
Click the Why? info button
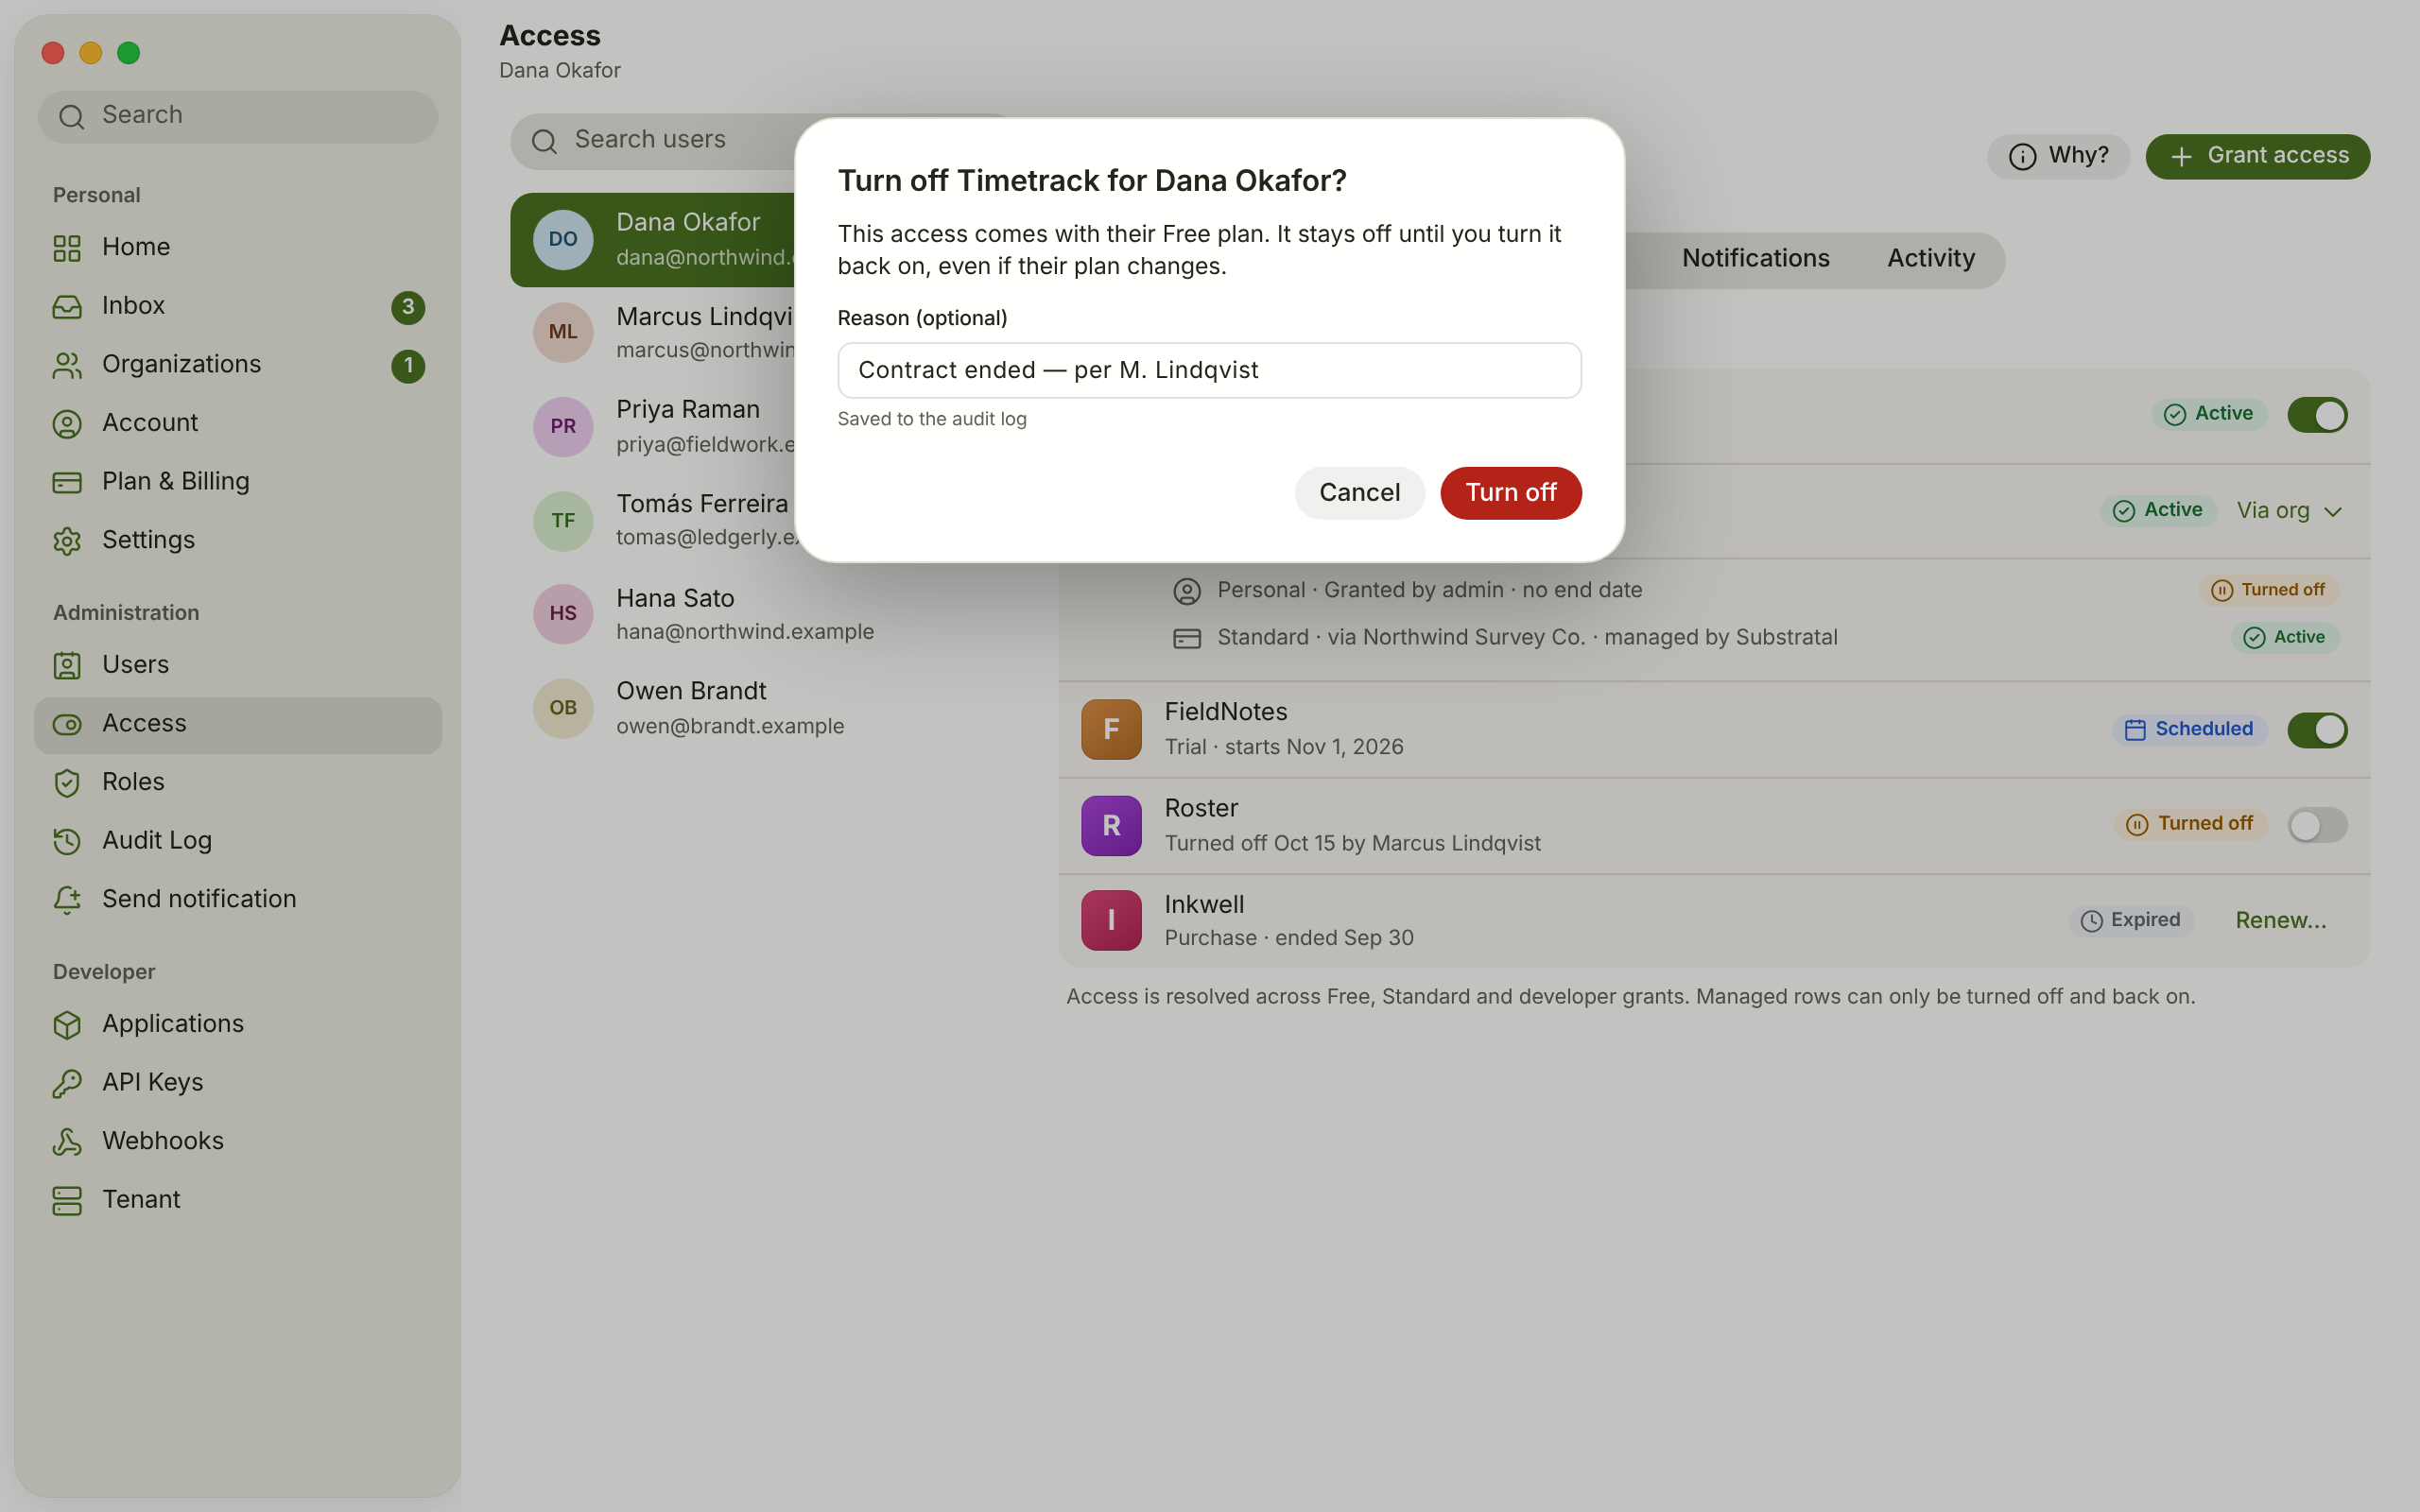tap(2058, 156)
